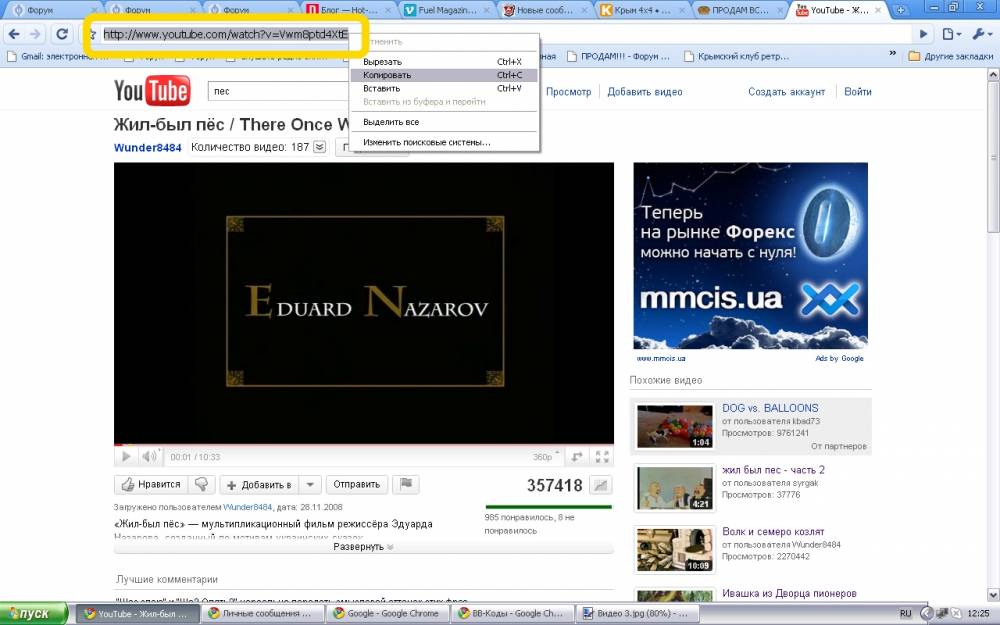Open the www.mmcis.ua ad link
Screen dimensions: 1000x625
pos(661,358)
